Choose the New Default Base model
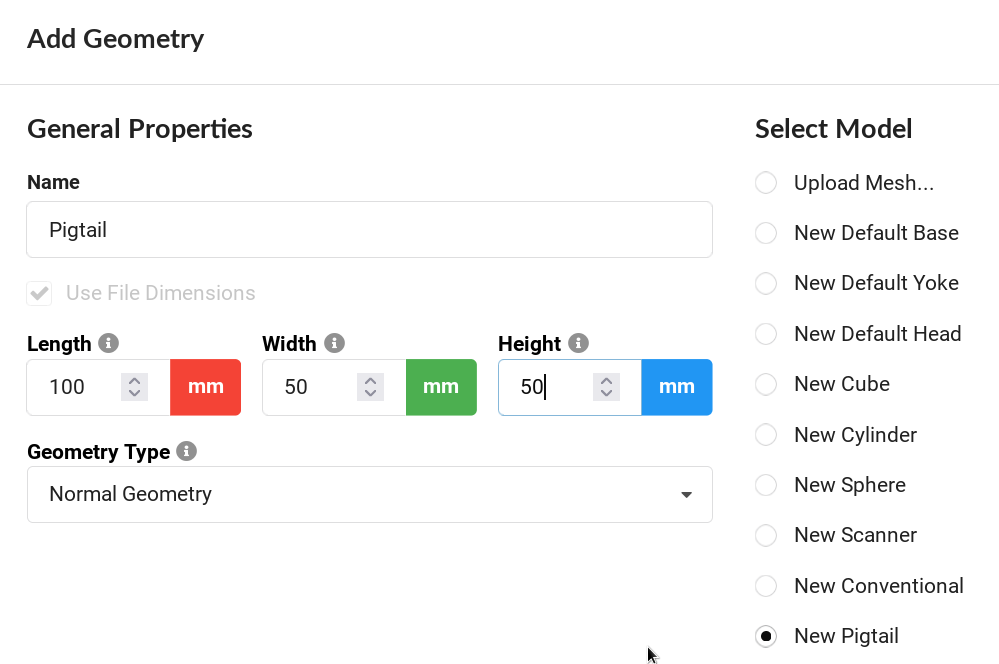Image resolution: width=999 pixels, height=664 pixels. pos(766,233)
